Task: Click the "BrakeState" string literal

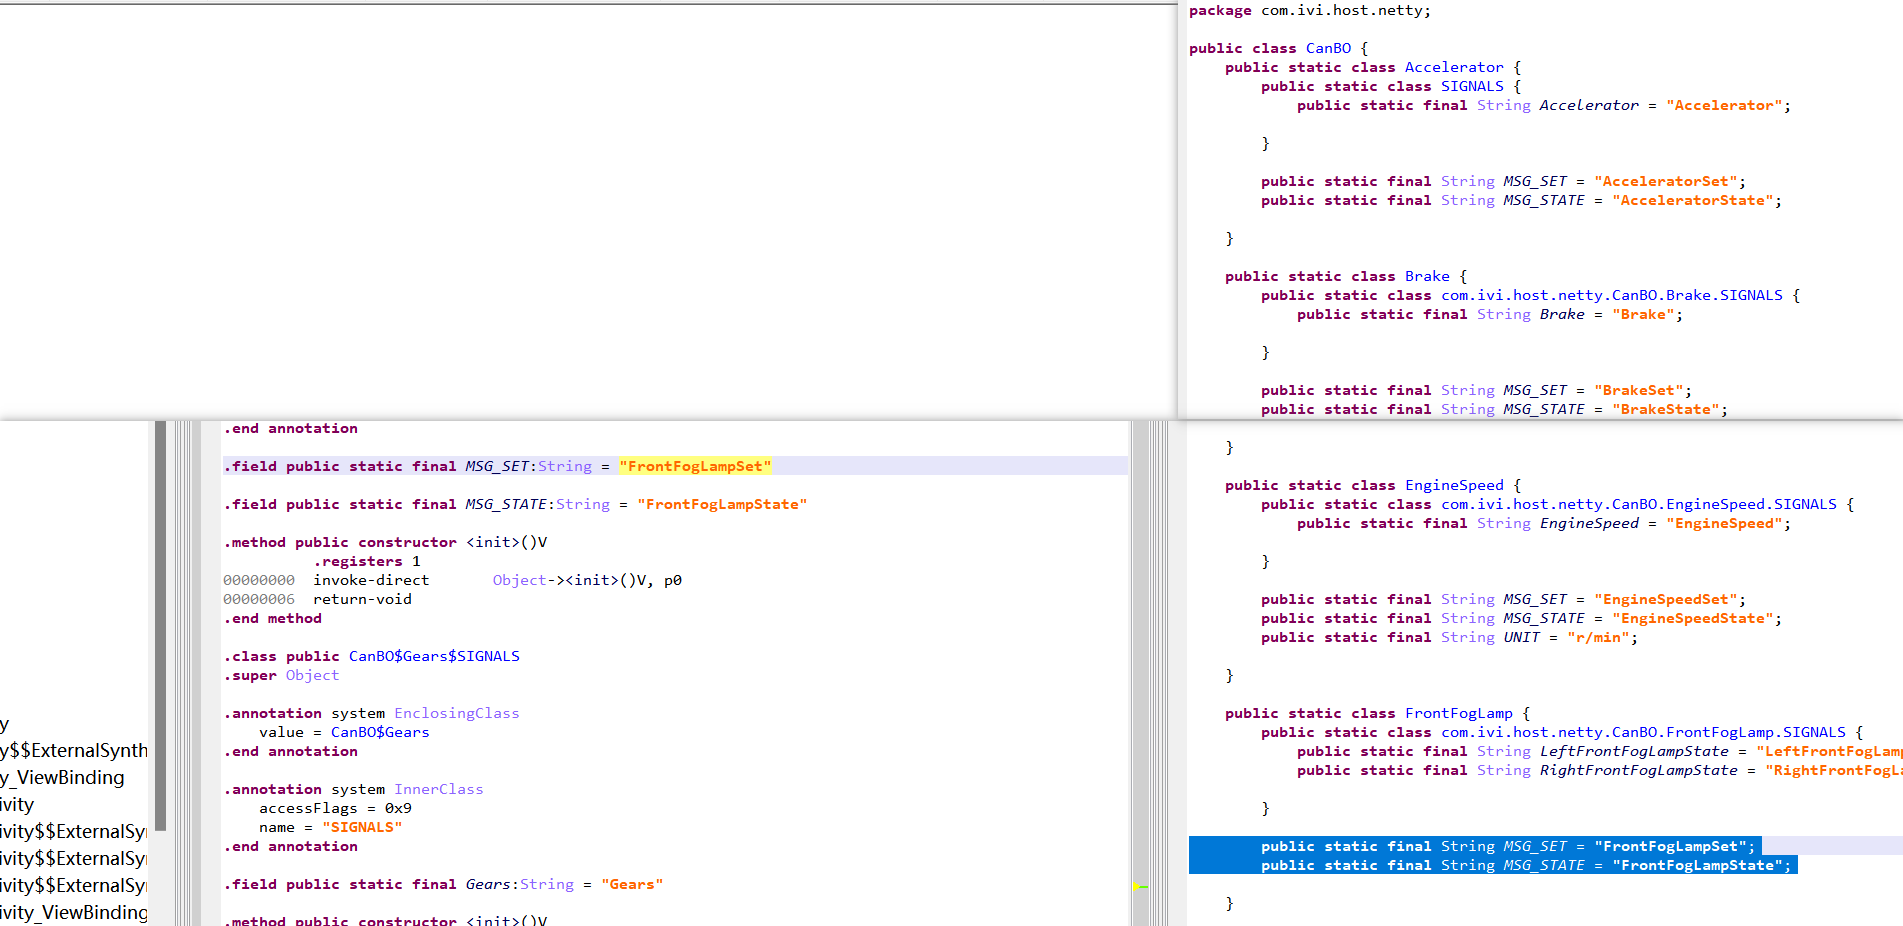Action: tap(1666, 409)
